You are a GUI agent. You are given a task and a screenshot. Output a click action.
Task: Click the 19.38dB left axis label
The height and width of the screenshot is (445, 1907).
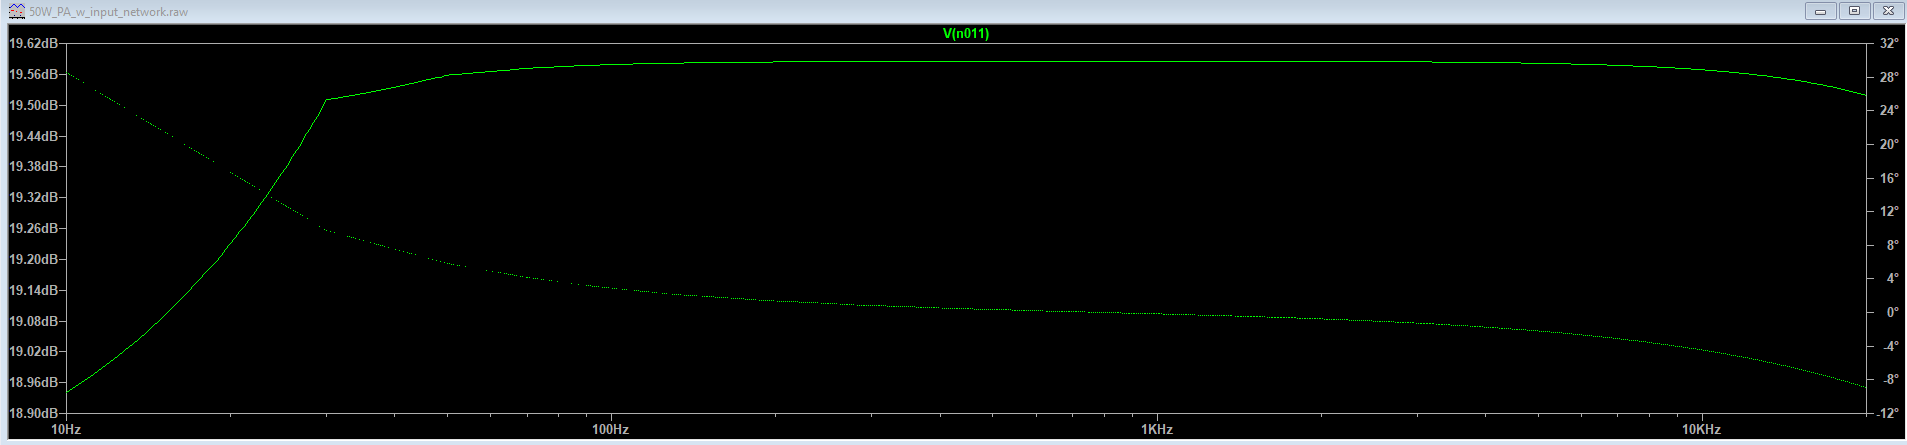(x=33, y=166)
